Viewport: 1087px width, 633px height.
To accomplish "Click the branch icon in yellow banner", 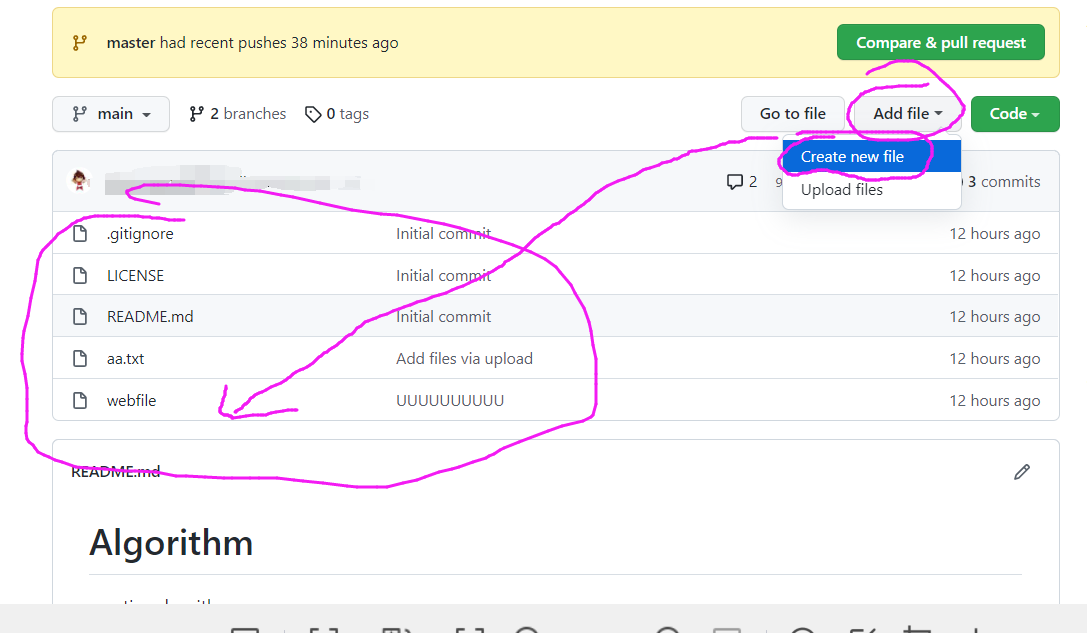I will click(x=80, y=43).
